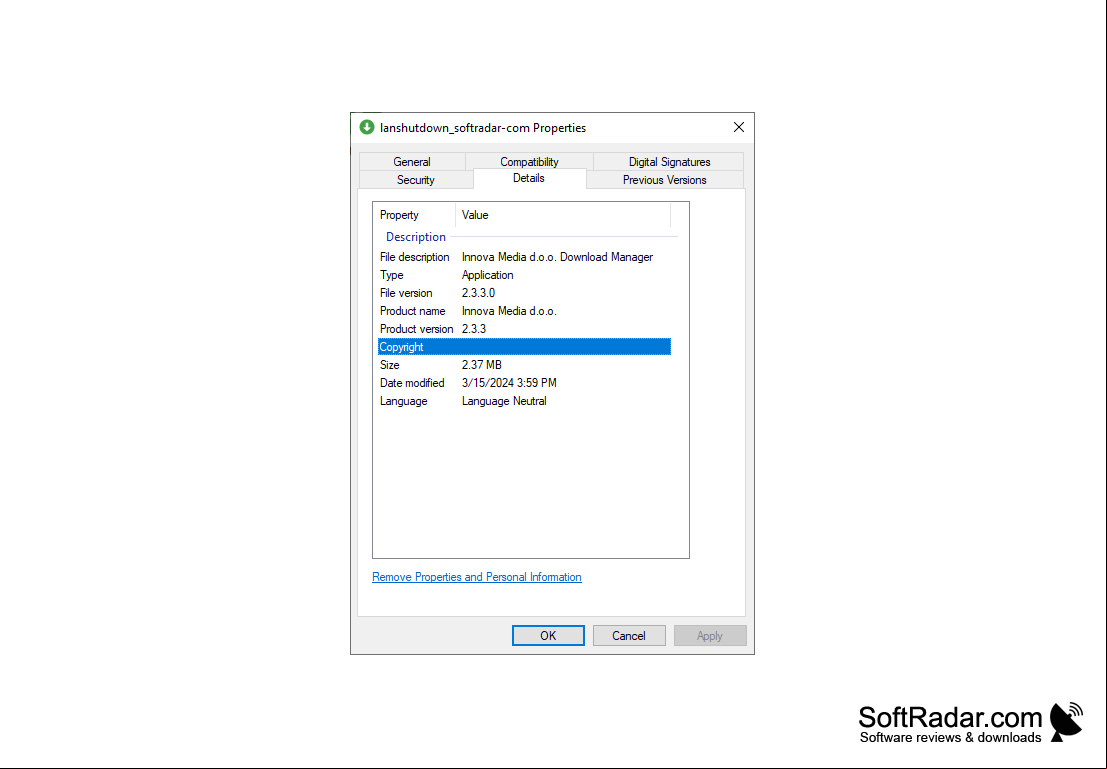Click the 2.37 MB size value
1107x769 pixels.
tap(481, 365)
